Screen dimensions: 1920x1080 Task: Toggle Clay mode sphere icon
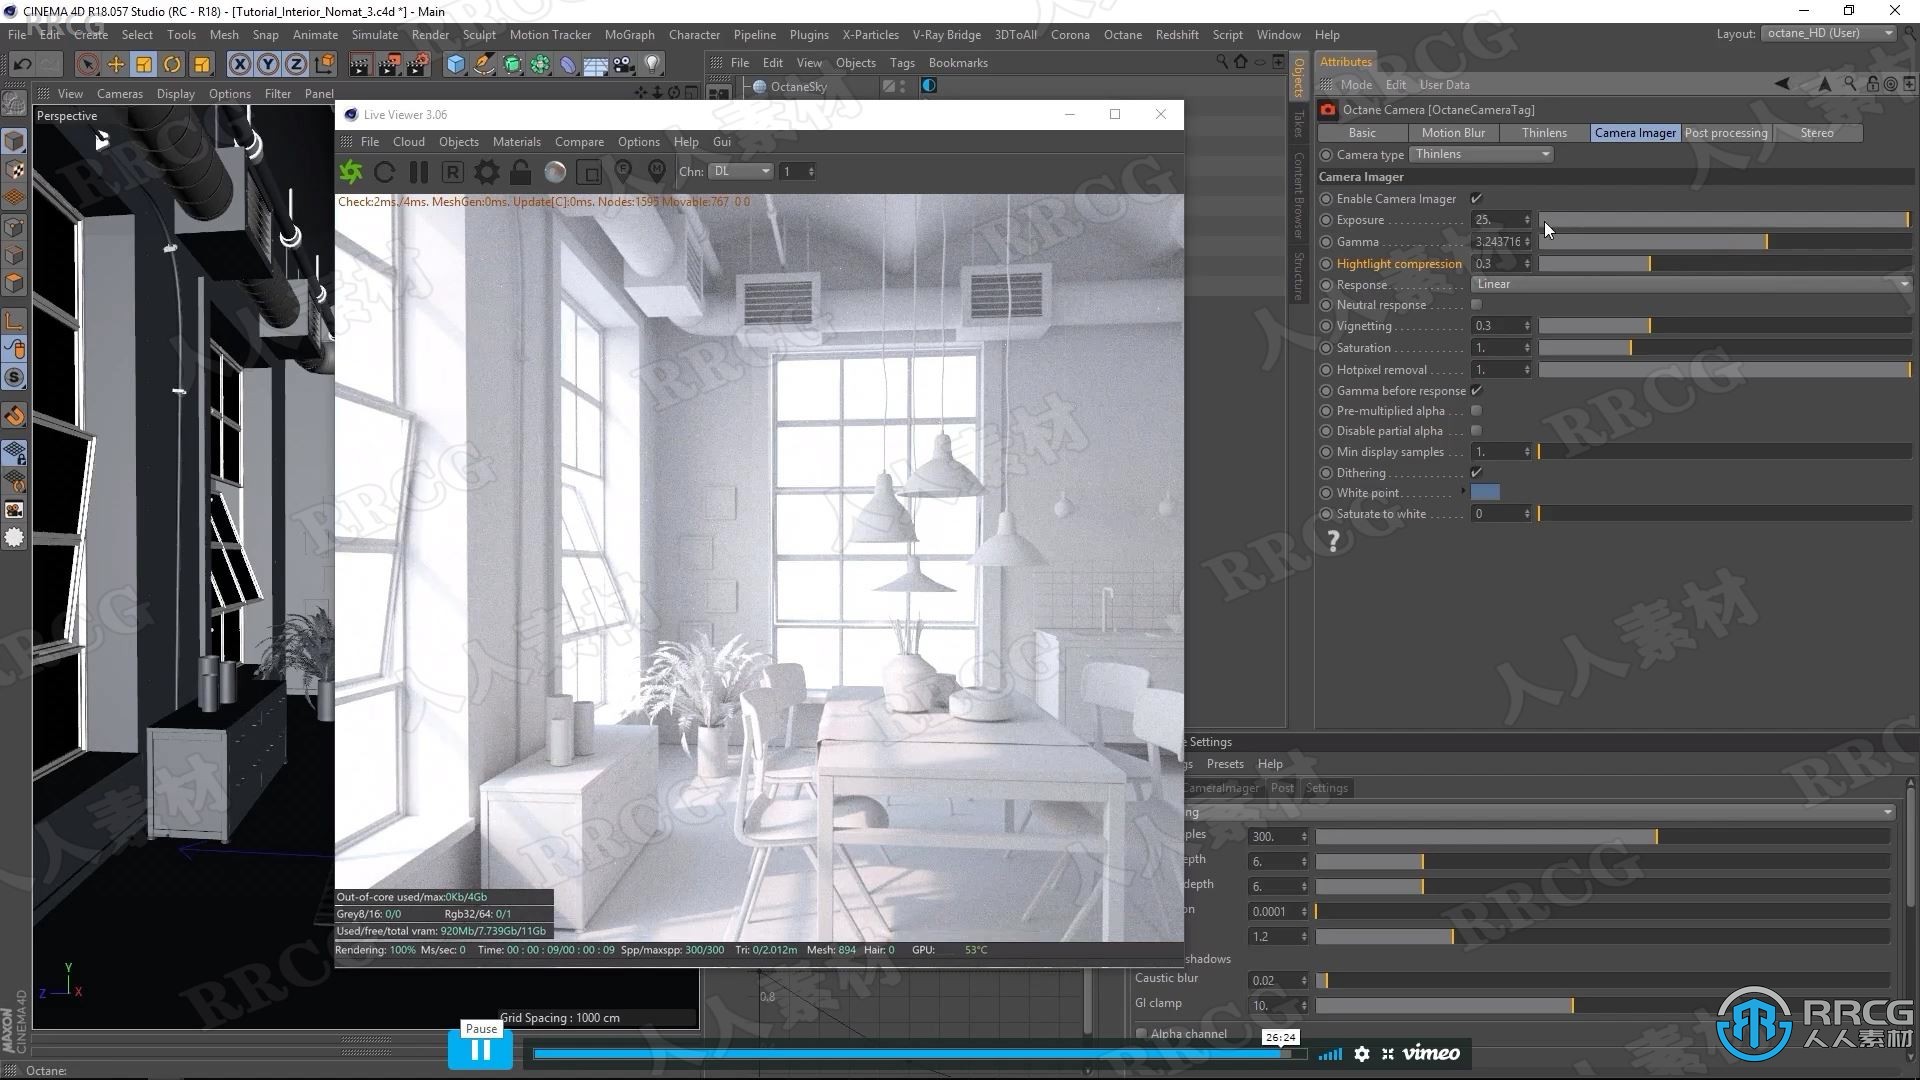pyautogui.click(x=555, y=172)
